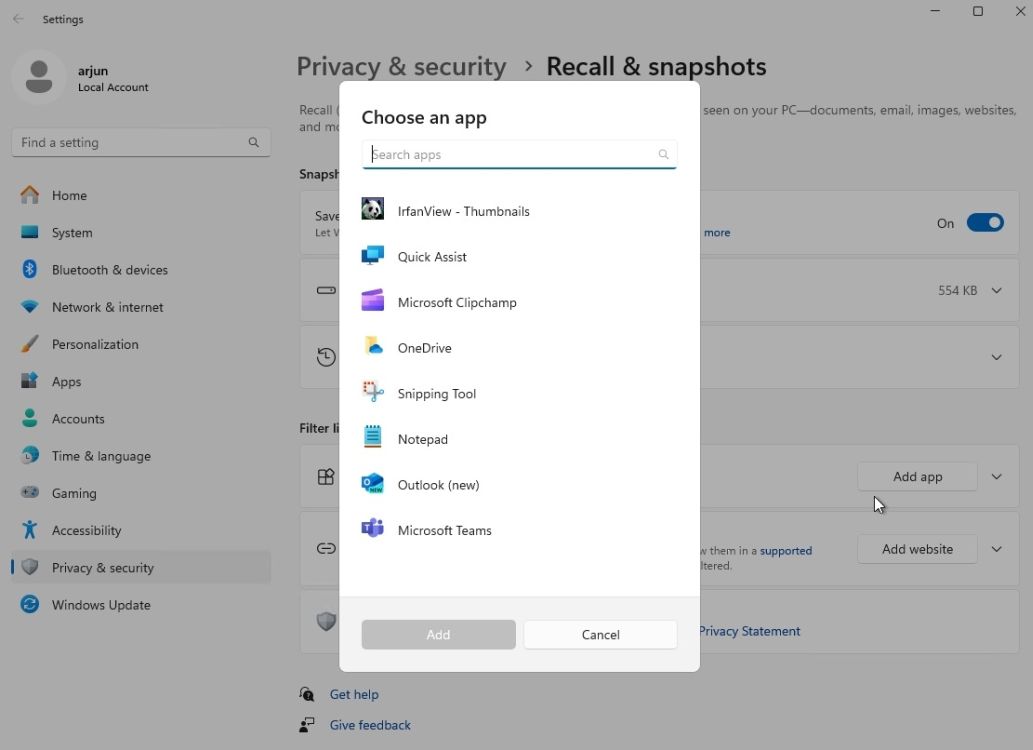This screenshot has height=750, width=1033.
Task: Click the OneDrive cloud icon
Action: (372, 347)
